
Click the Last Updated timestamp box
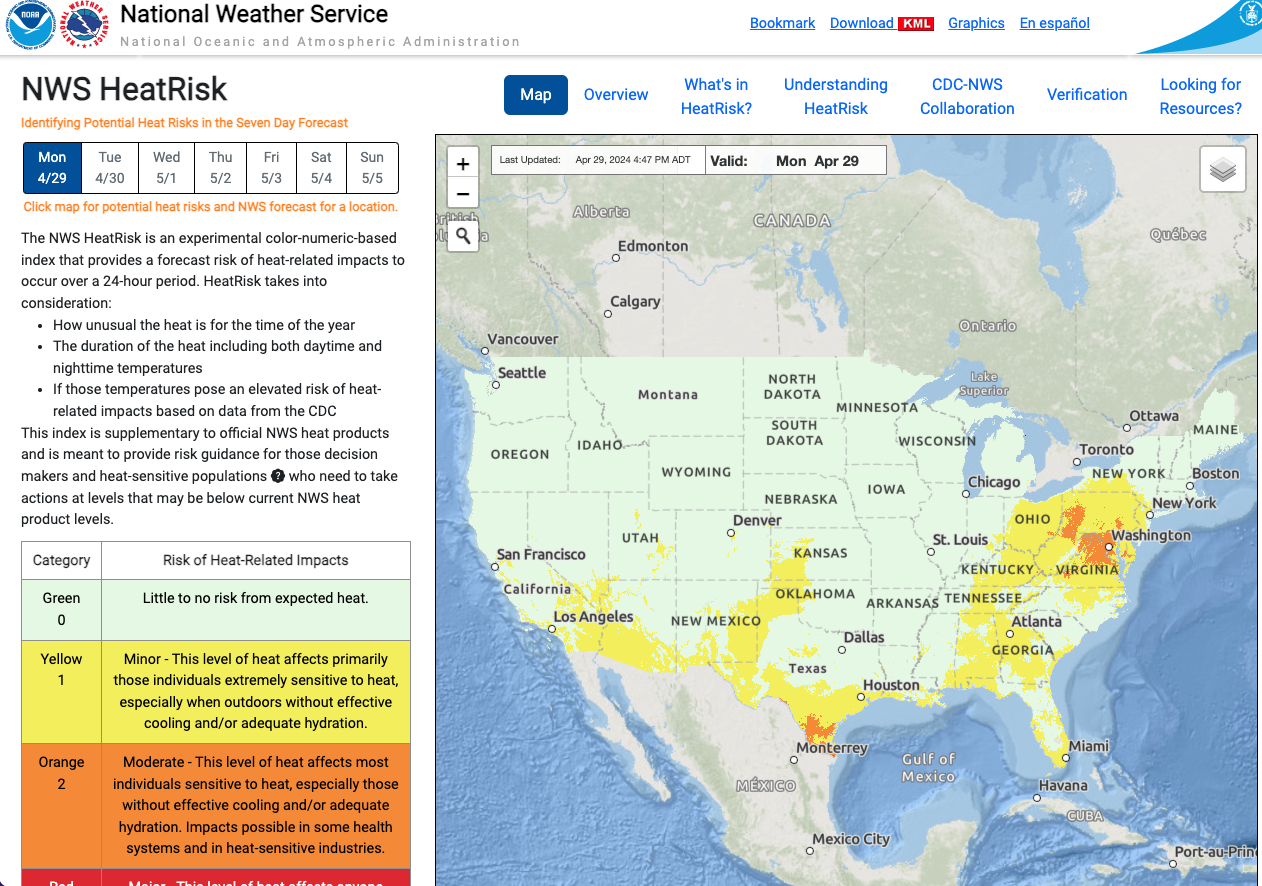(598, 160)
